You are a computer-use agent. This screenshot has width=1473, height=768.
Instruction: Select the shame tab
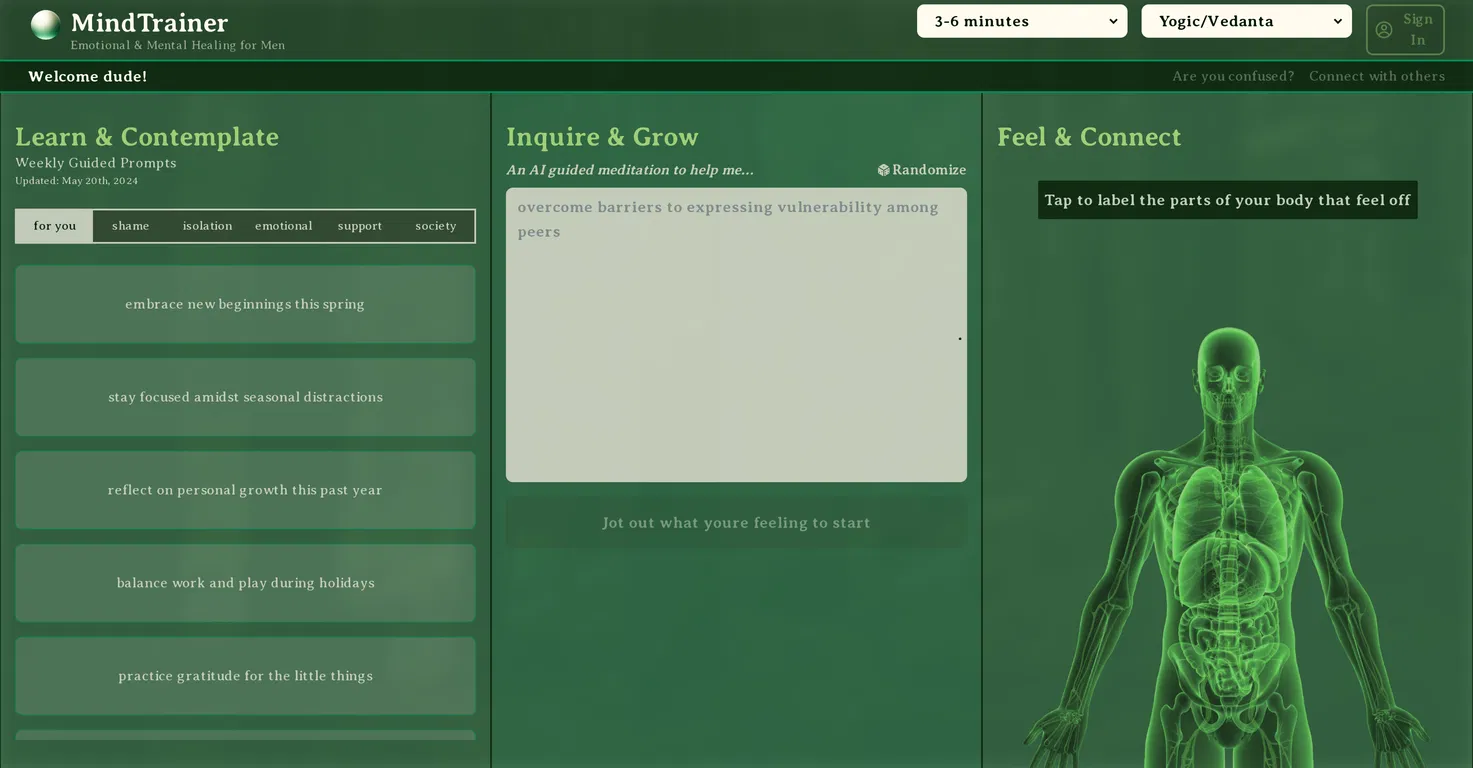pyautogui.click(x=131, y=226)
